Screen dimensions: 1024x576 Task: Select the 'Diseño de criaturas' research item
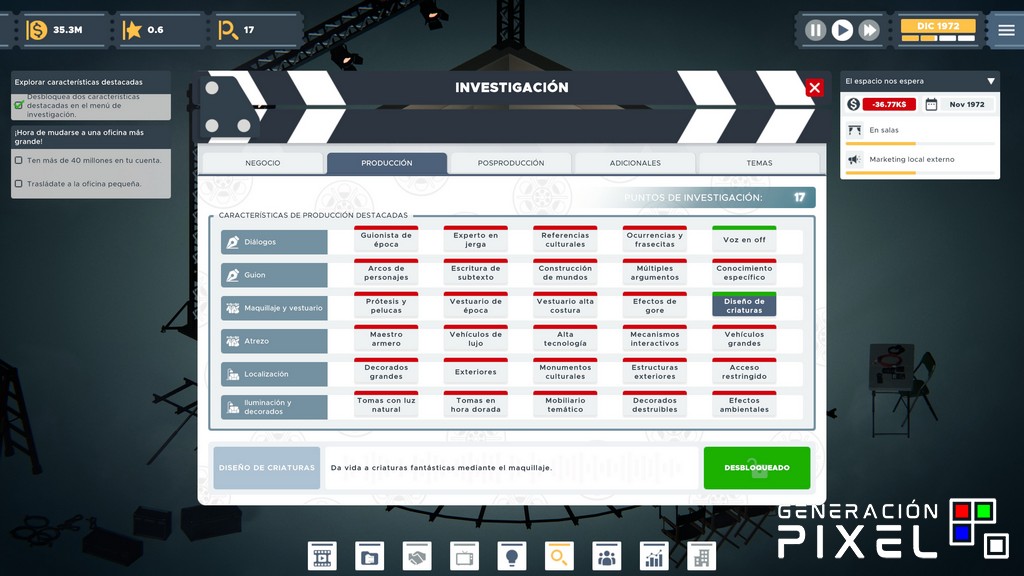tap(744, 304)
